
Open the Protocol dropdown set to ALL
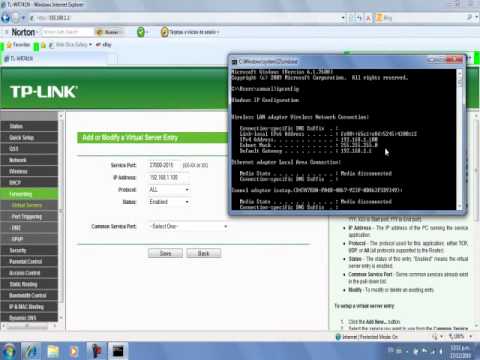point(169,190)
